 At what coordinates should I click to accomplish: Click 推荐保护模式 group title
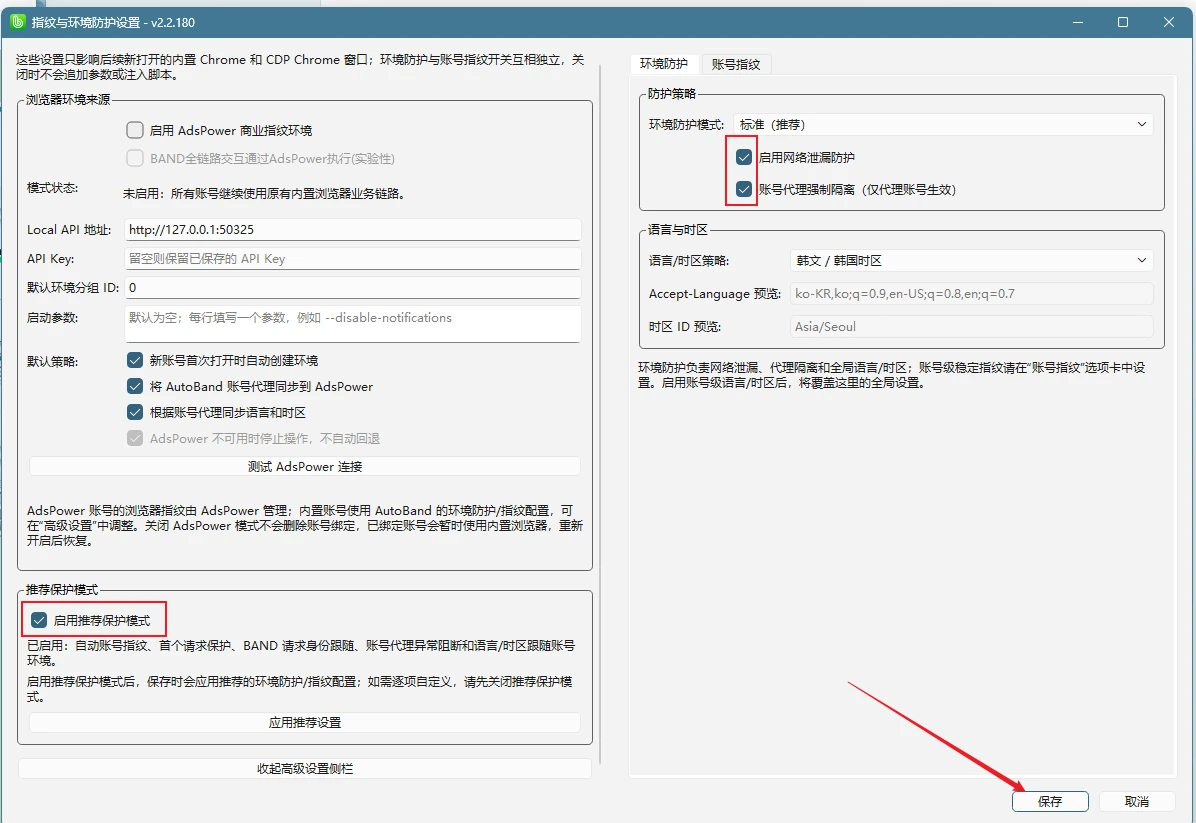click(62, 590)
